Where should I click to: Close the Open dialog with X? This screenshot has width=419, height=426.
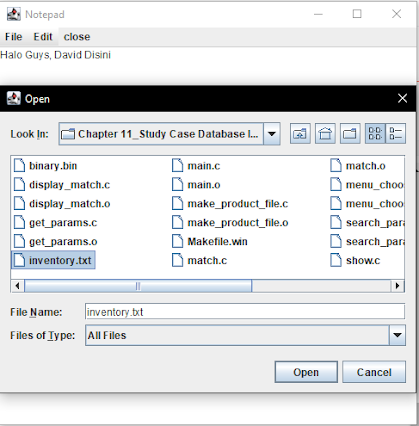click(x=402, y=98)
